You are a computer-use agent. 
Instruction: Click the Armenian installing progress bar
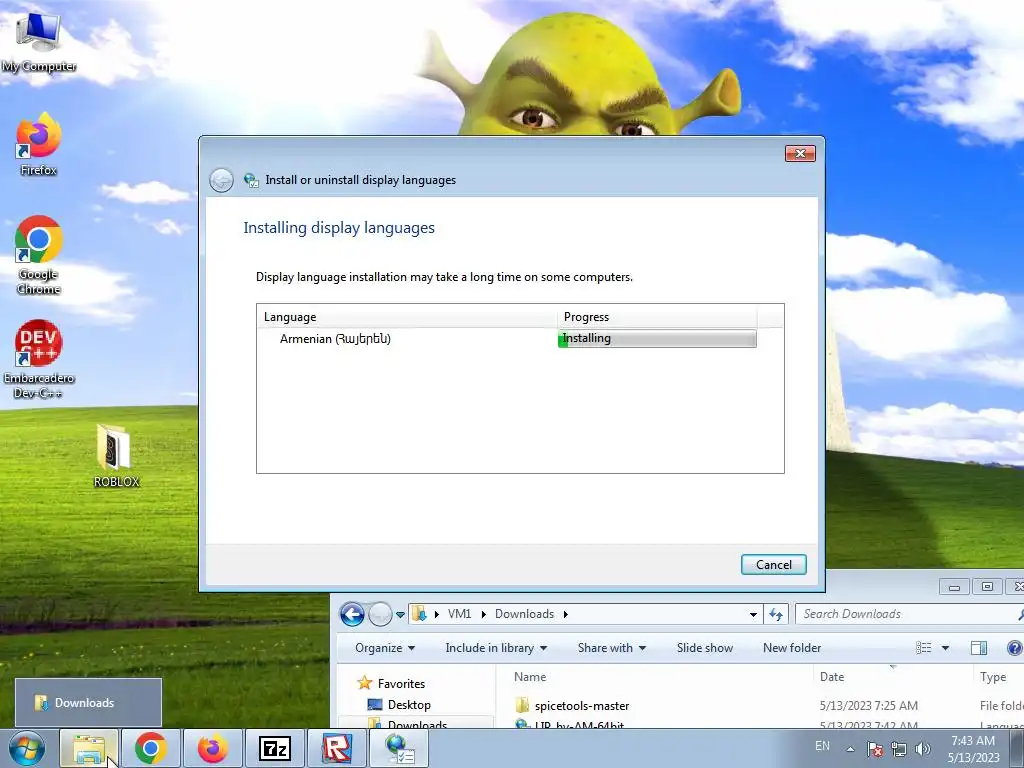(657, 338)
